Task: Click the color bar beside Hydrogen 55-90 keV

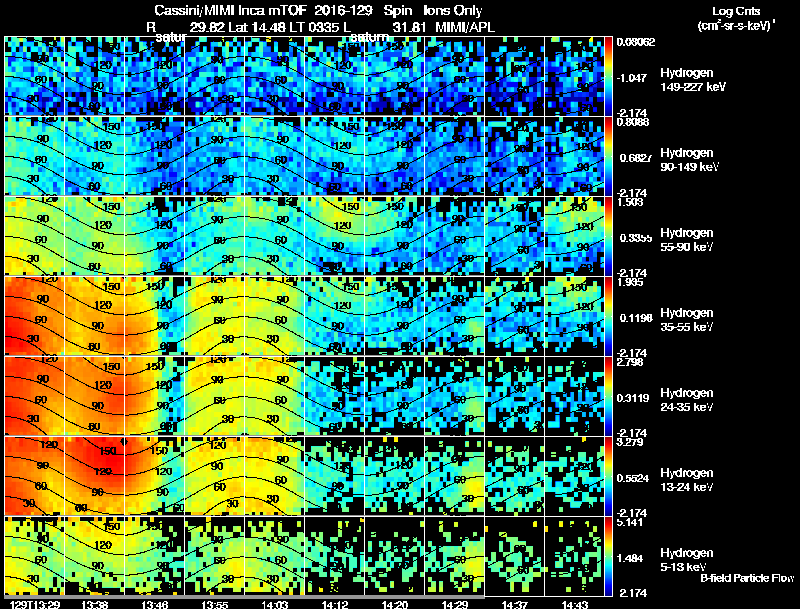Action: pos(608,236)
